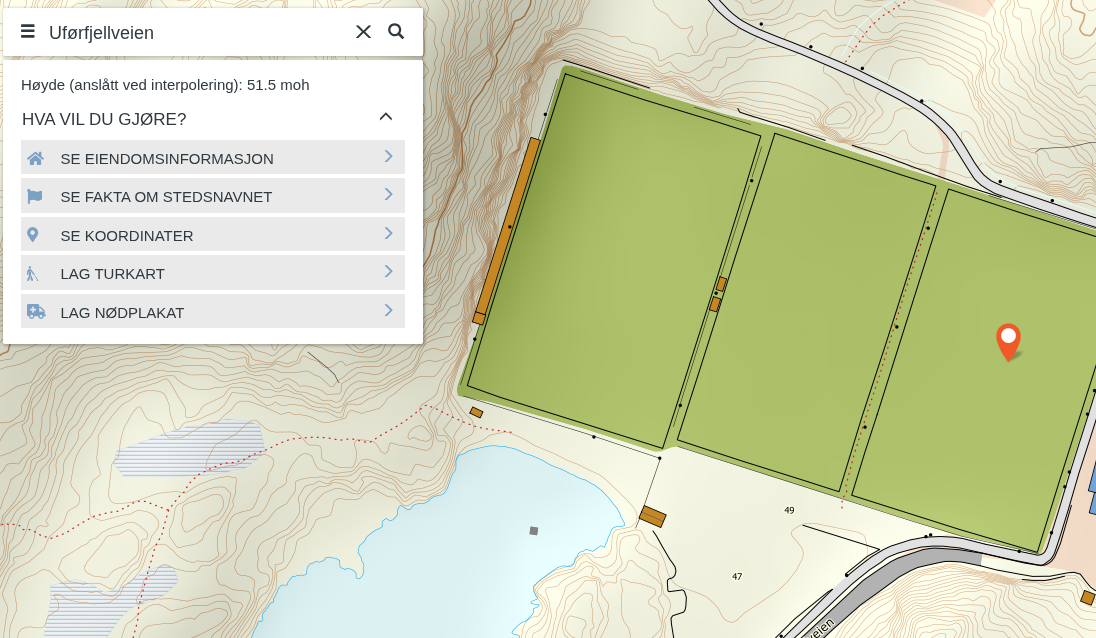Click the house icon for property info
1096x638 pixels.
click(36, 159)
